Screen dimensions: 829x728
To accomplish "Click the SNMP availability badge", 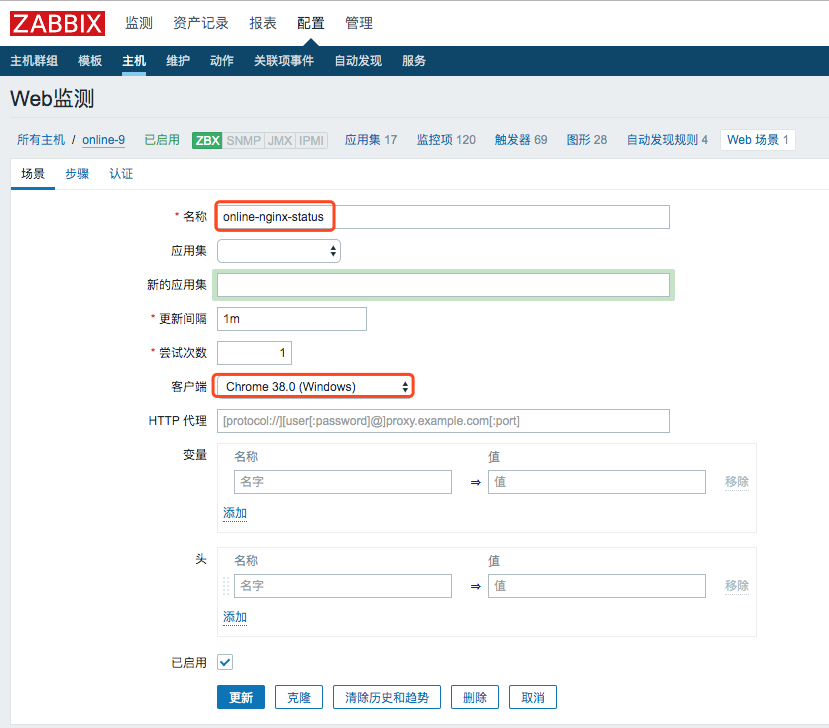I will 243,140.
